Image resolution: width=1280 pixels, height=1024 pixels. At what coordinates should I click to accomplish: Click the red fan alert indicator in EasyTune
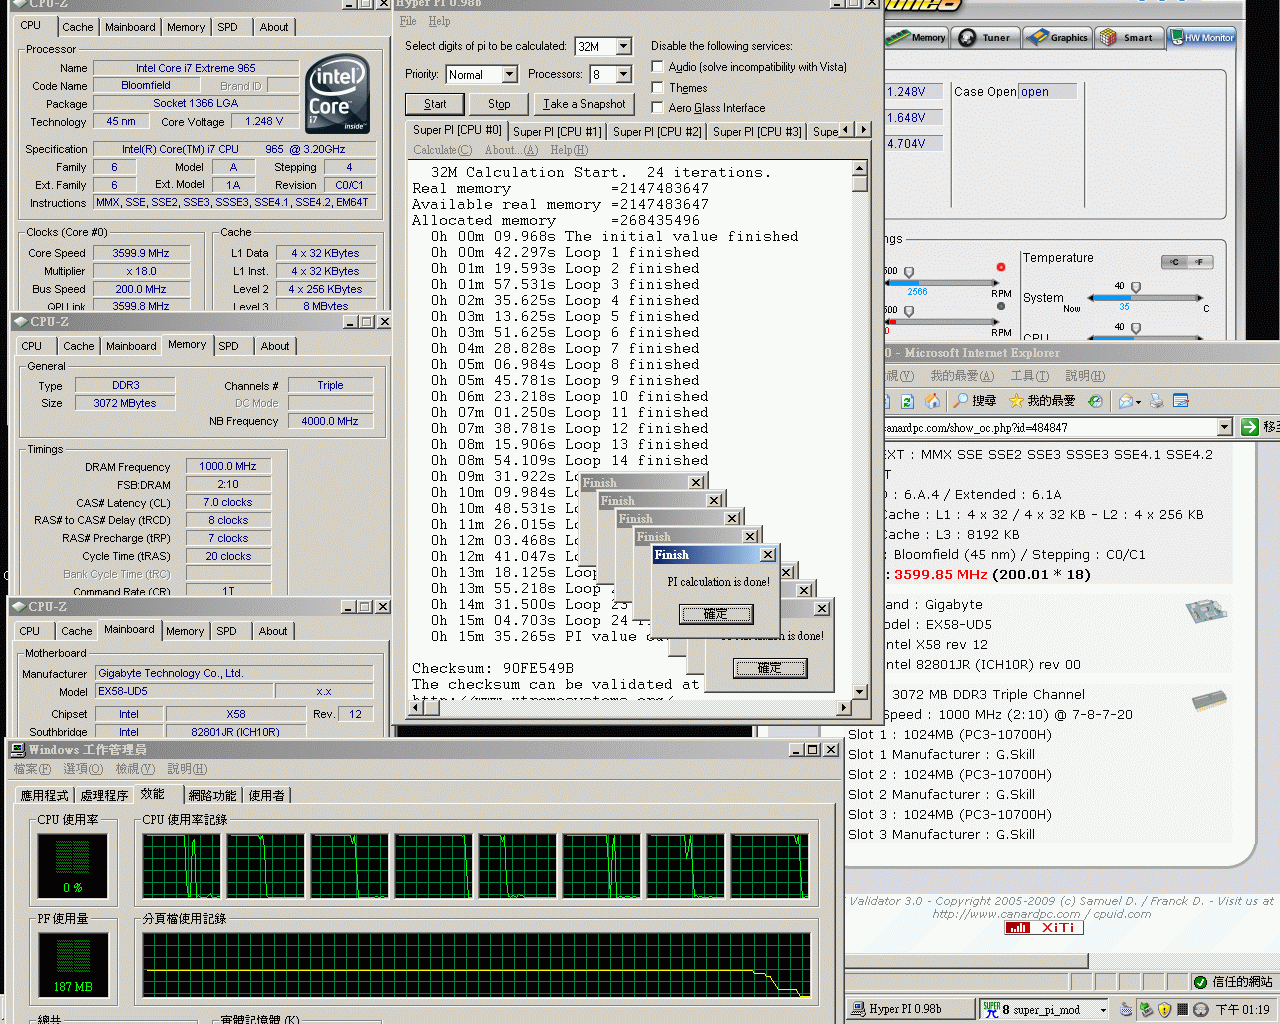point(1000,267)
